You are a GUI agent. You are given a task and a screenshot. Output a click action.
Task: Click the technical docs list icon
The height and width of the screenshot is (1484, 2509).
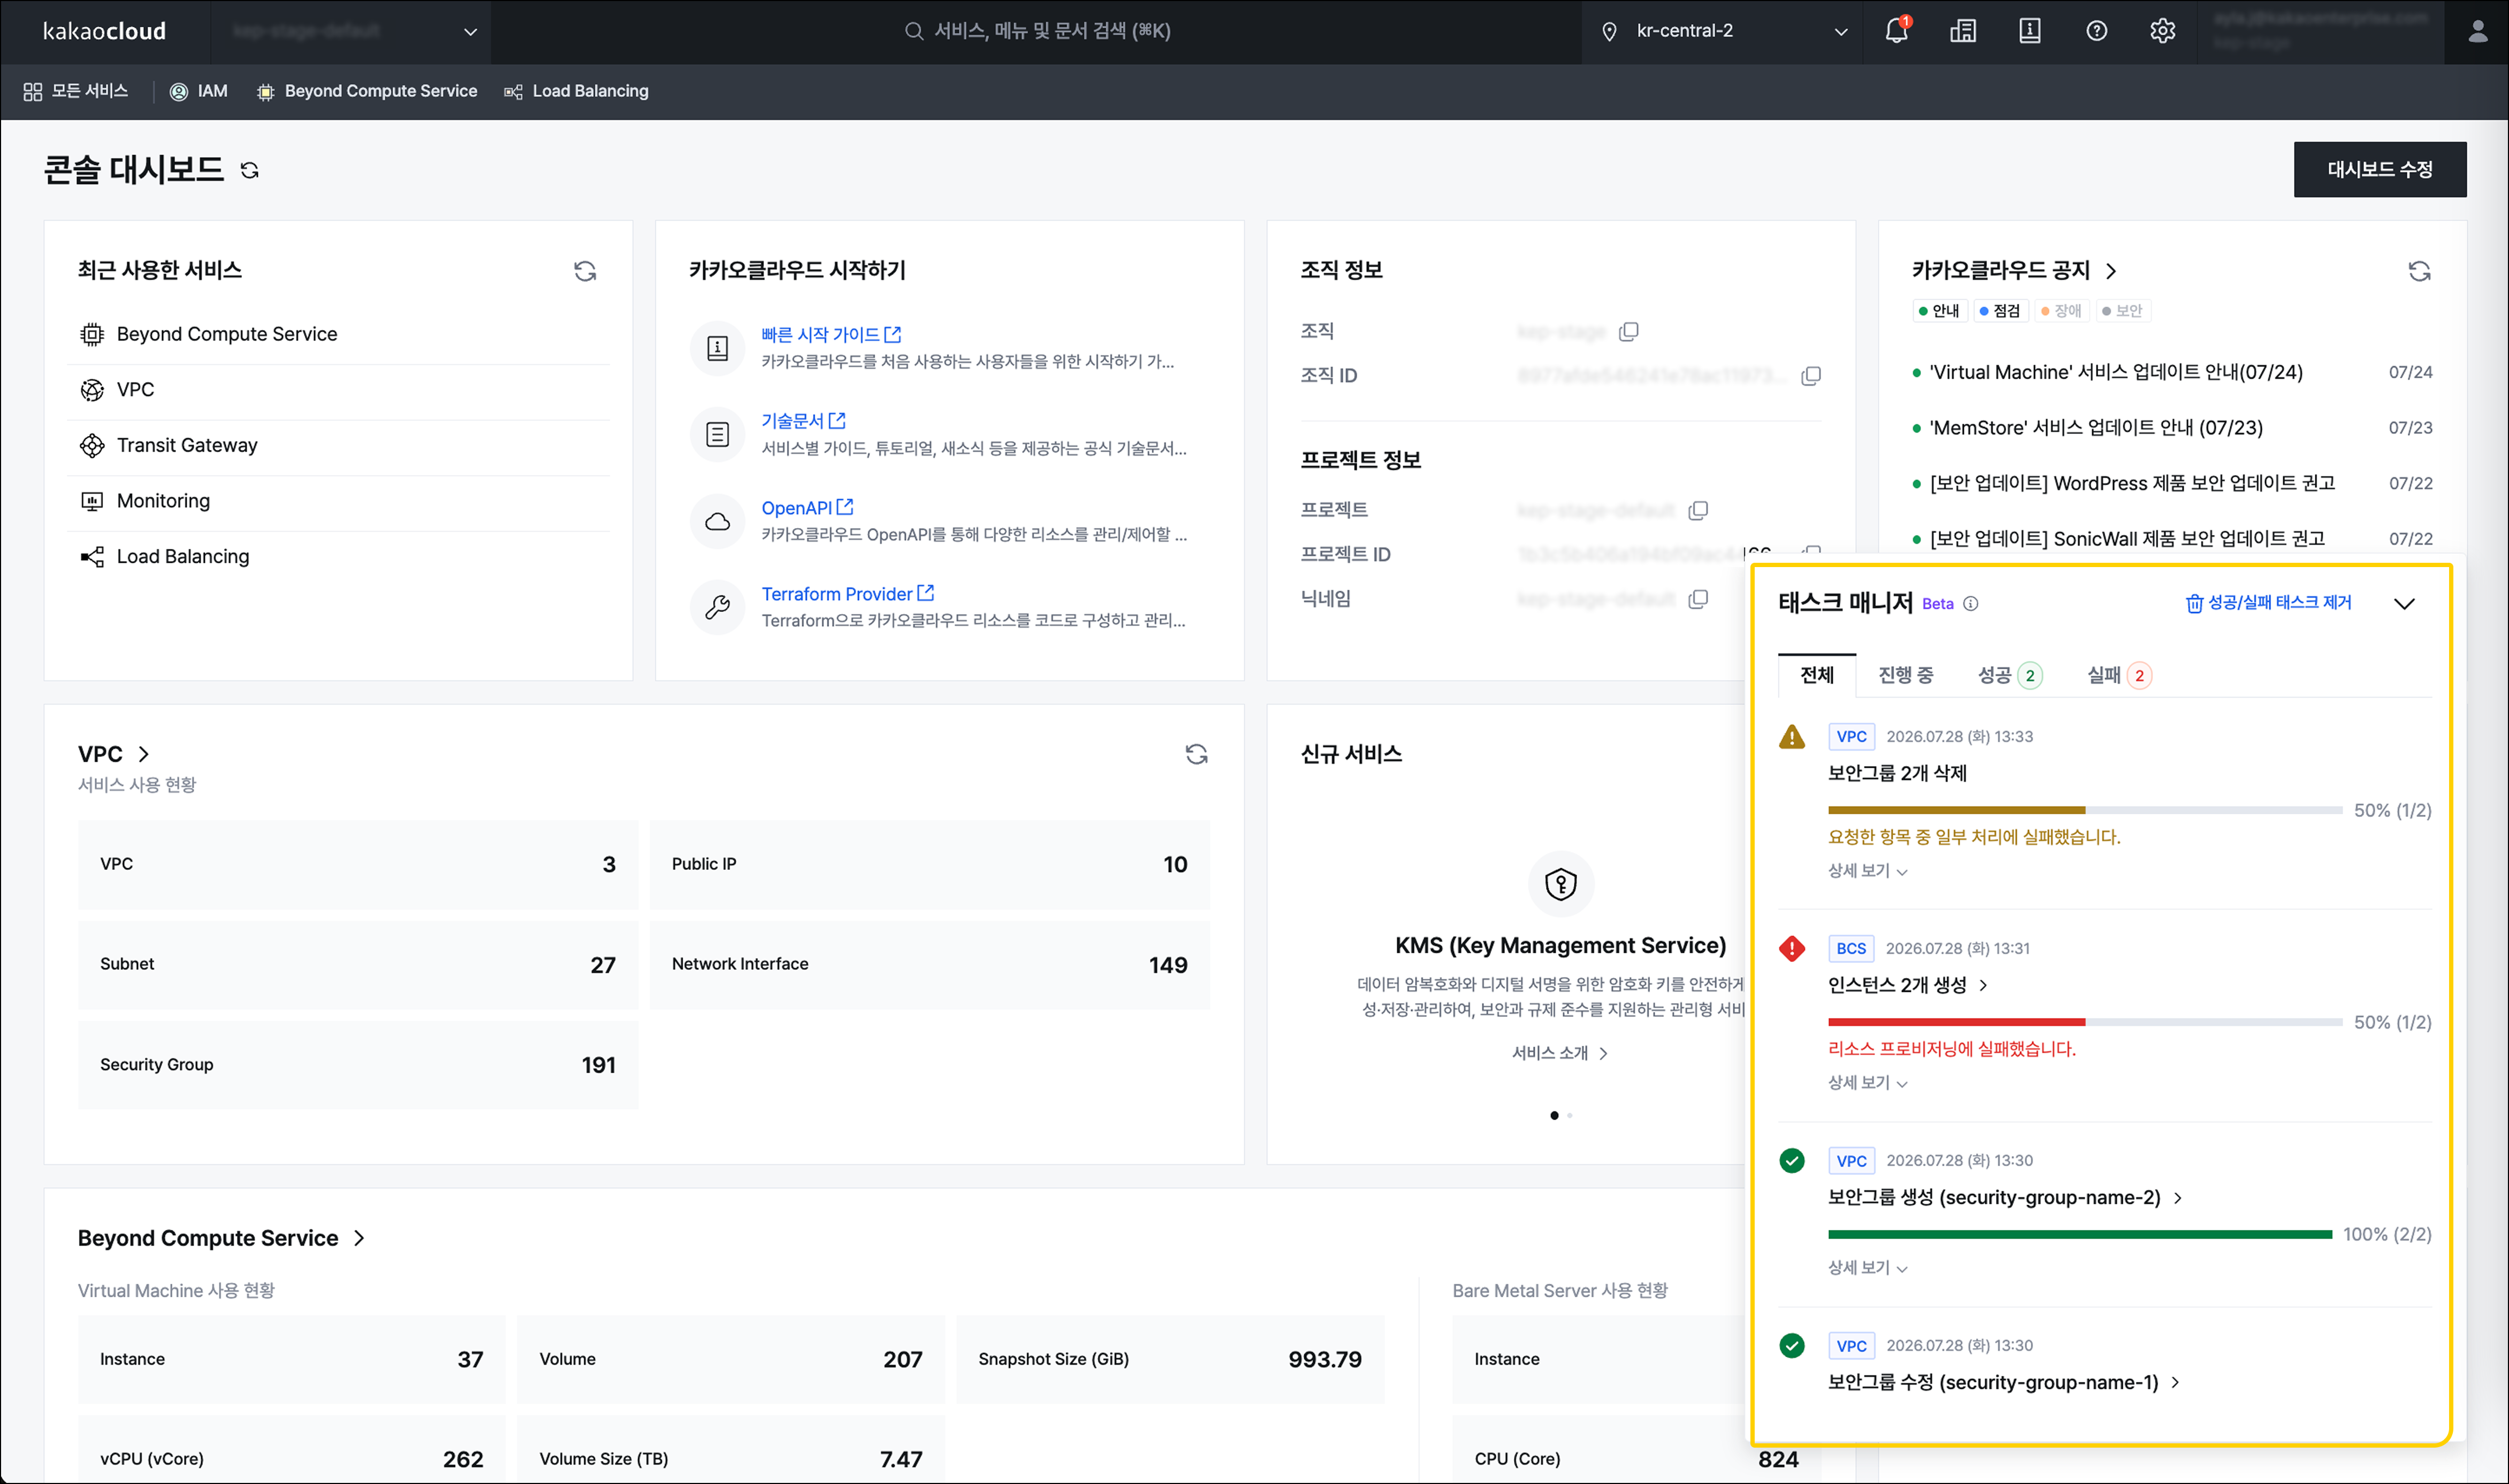point(717,434)
